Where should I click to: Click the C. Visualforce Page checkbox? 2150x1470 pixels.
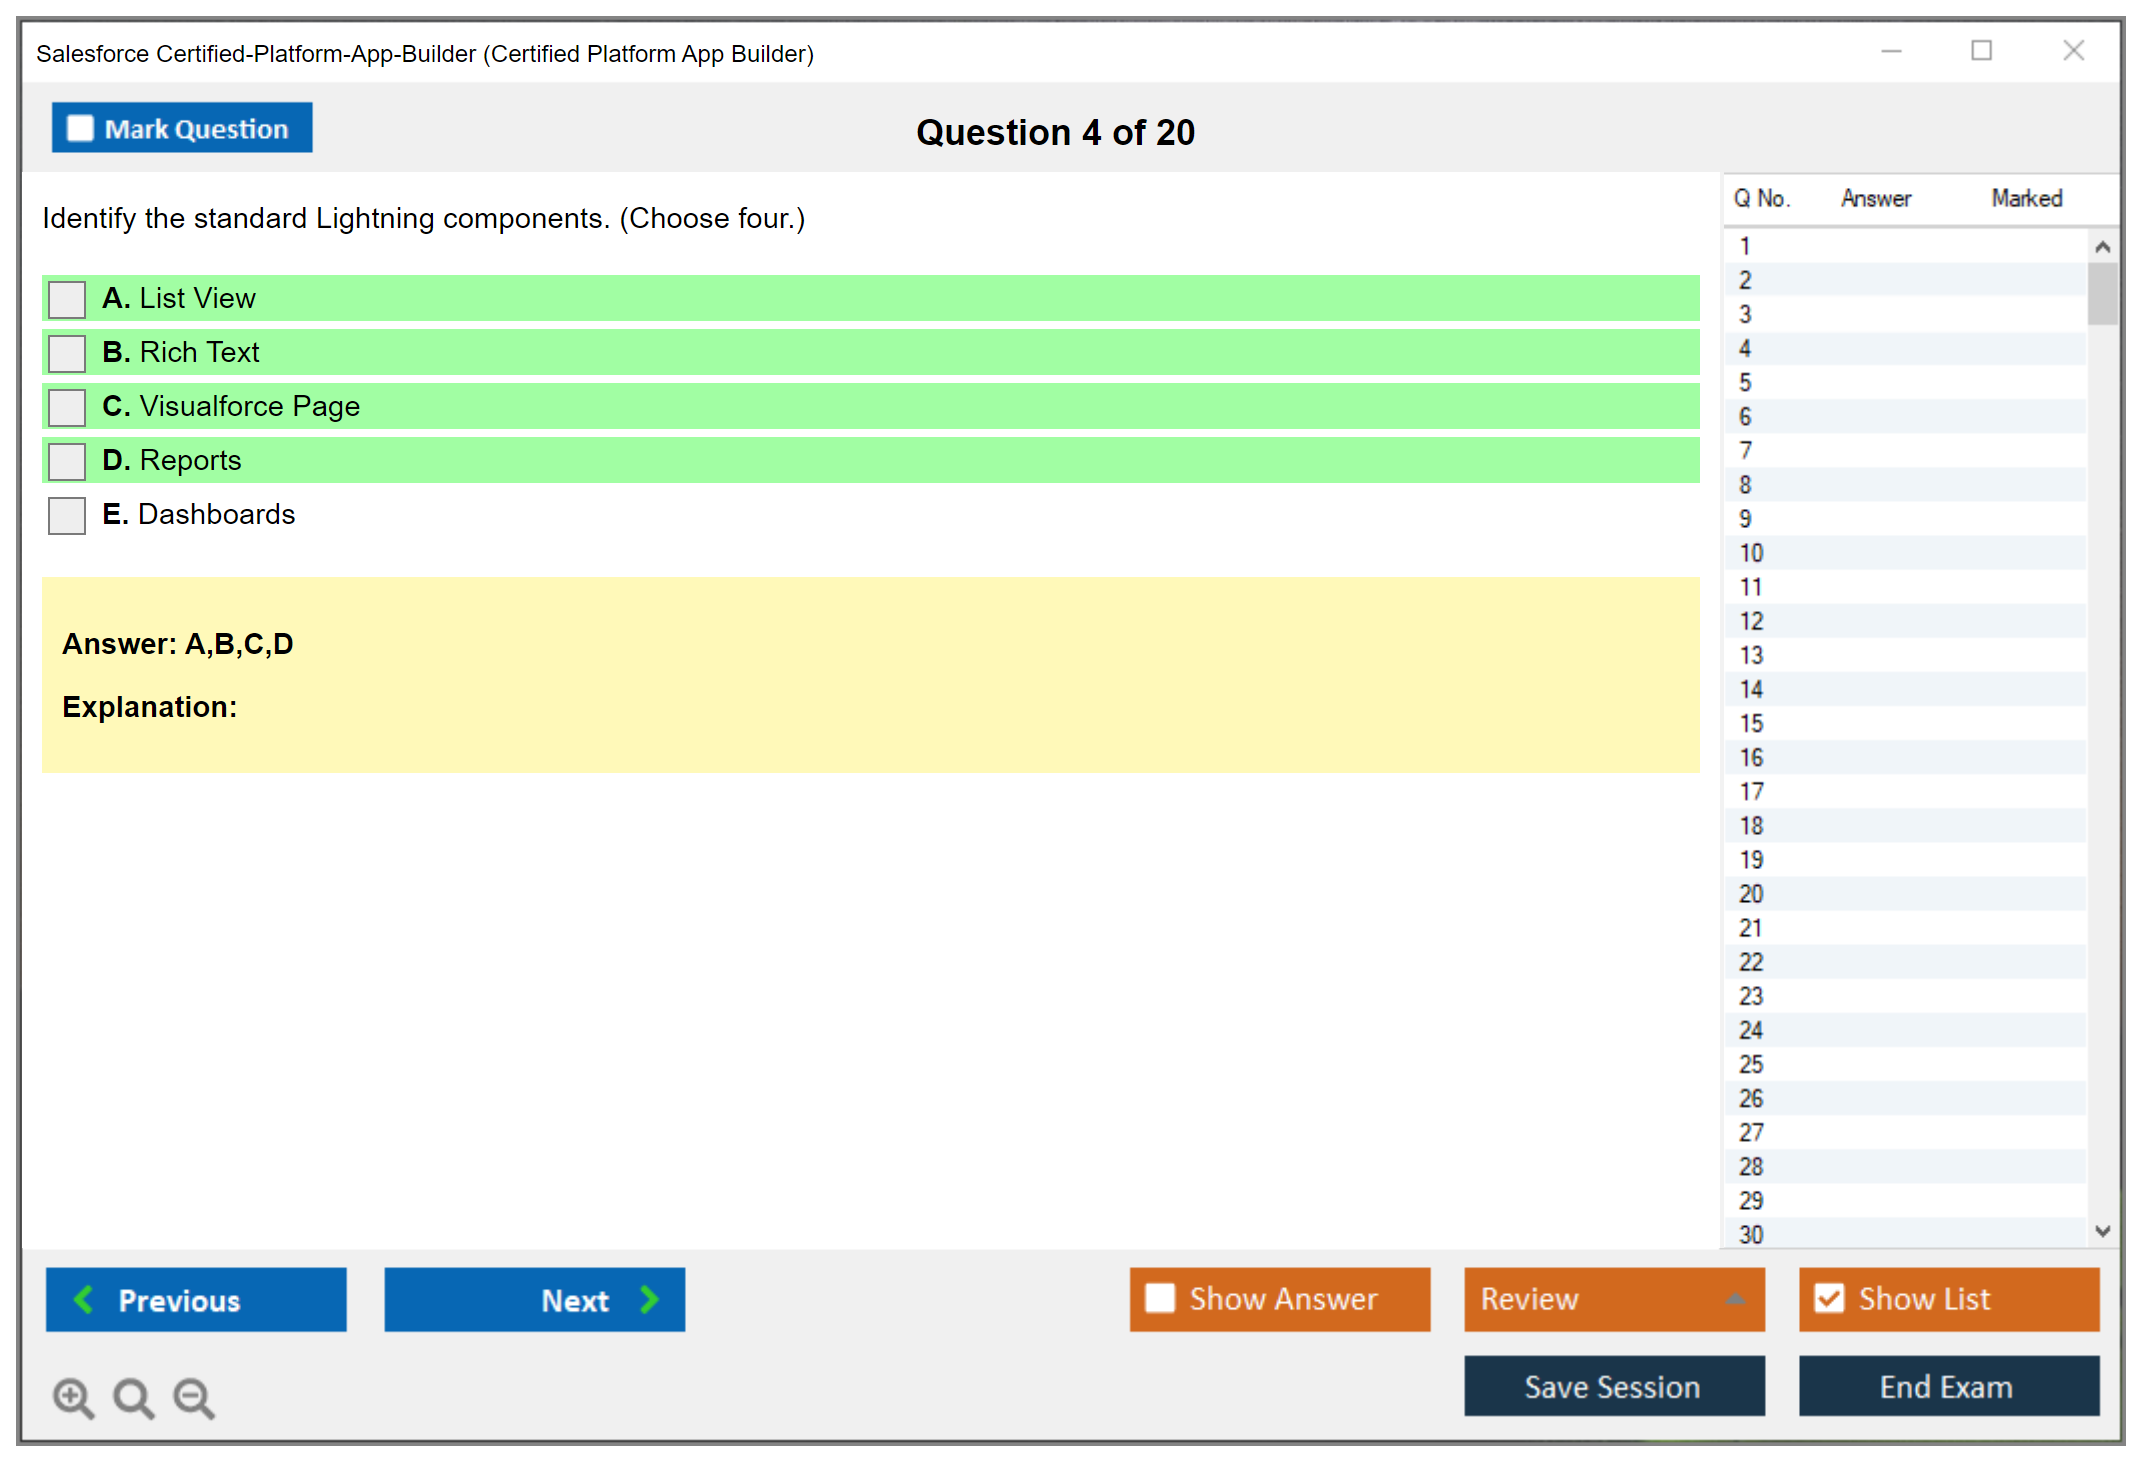point(67,407)
